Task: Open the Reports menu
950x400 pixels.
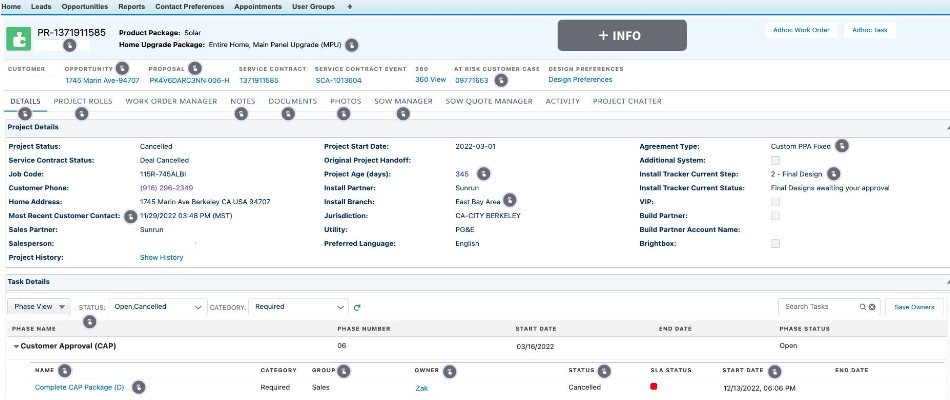Action: [x=131, y=7]
